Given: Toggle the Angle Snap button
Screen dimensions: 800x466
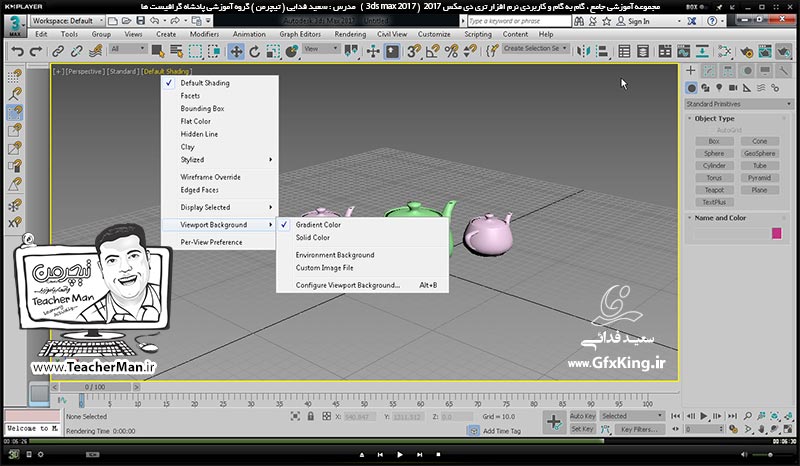Looking at the screenshot, I should click(x=433, y=52).
